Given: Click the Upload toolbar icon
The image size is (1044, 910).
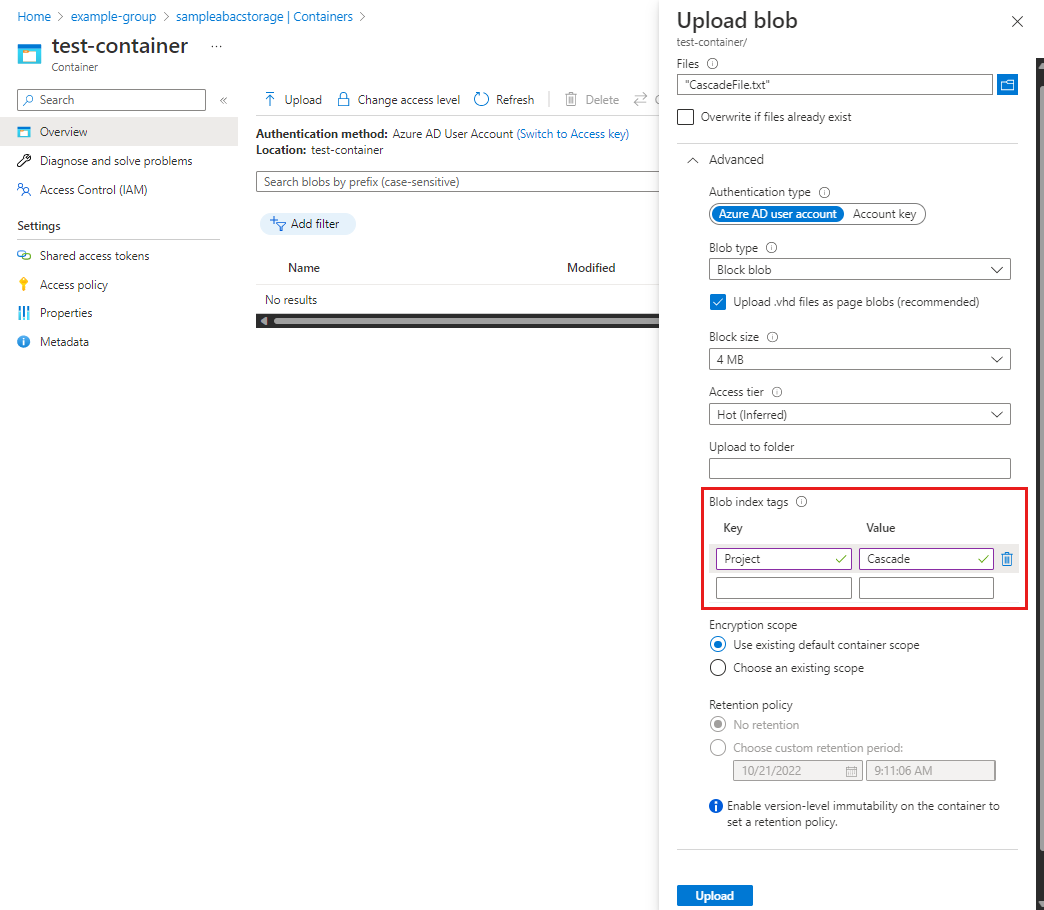Looking at the screenshot, I should [x=271, y=99].
